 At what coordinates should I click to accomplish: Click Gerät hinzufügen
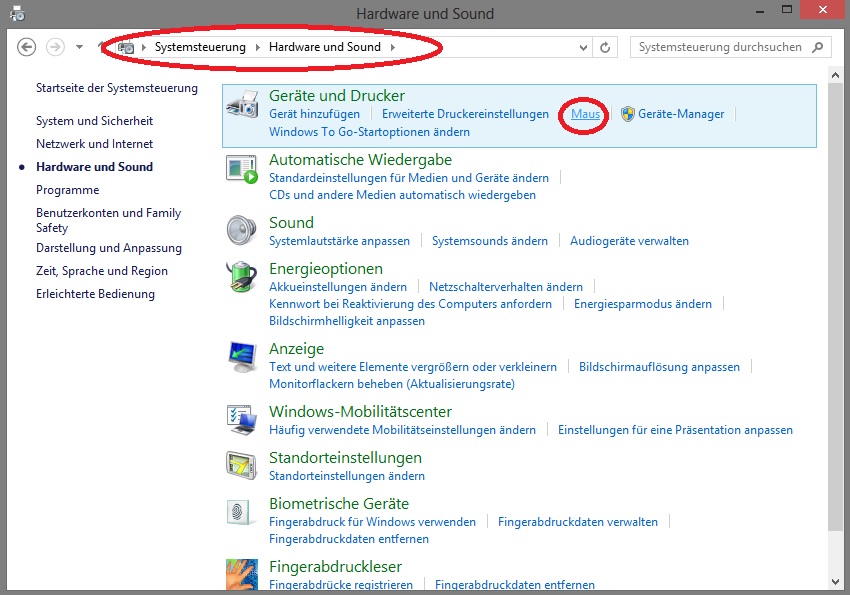click(314, 114)
